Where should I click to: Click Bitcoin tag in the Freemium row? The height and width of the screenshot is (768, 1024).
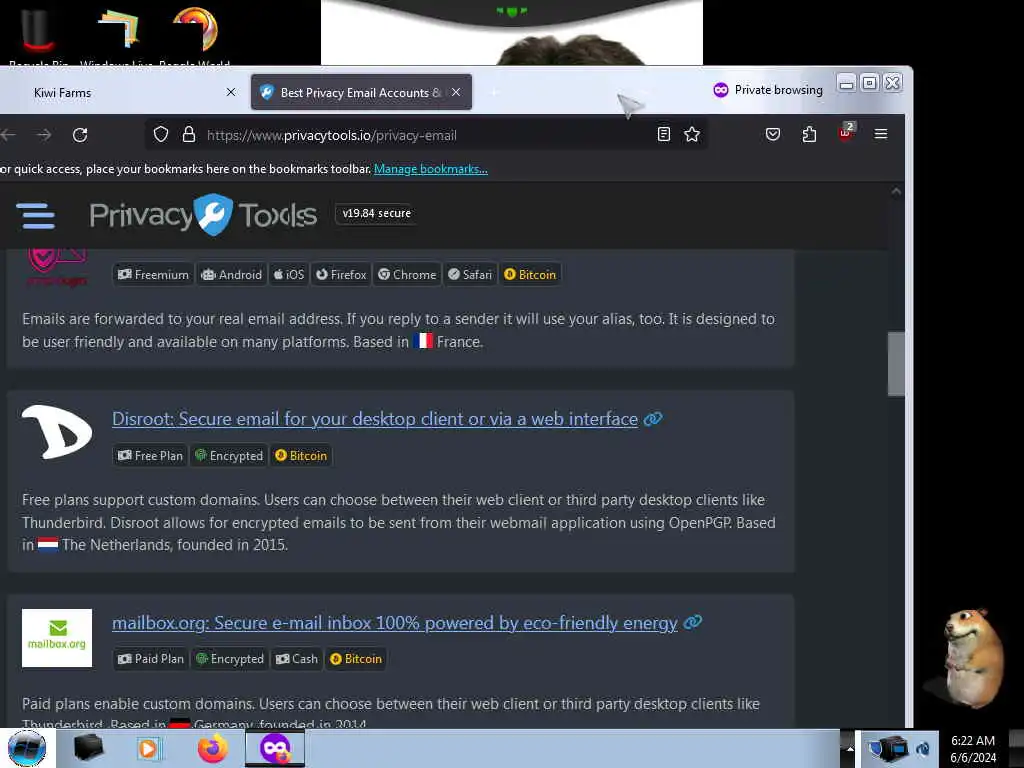tap(530, 275)
